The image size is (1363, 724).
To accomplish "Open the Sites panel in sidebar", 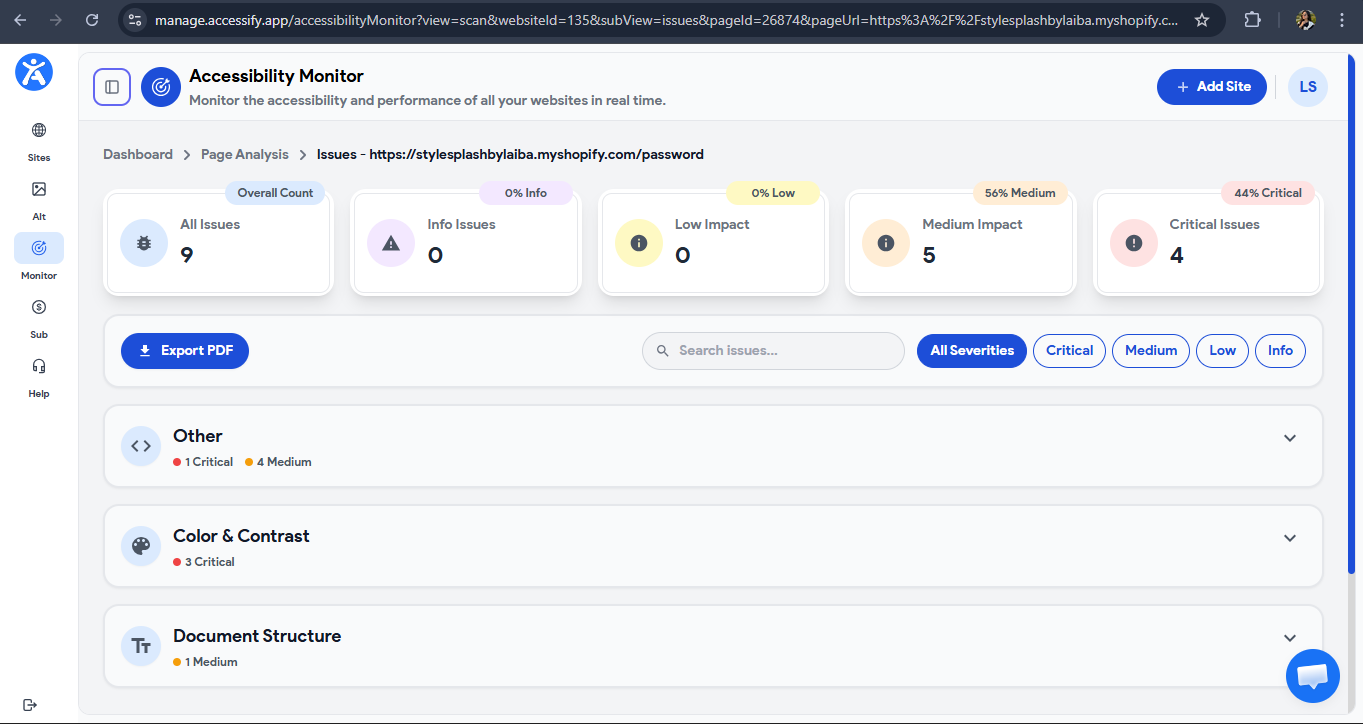I will pyautogui.click(x=38, y=140).
